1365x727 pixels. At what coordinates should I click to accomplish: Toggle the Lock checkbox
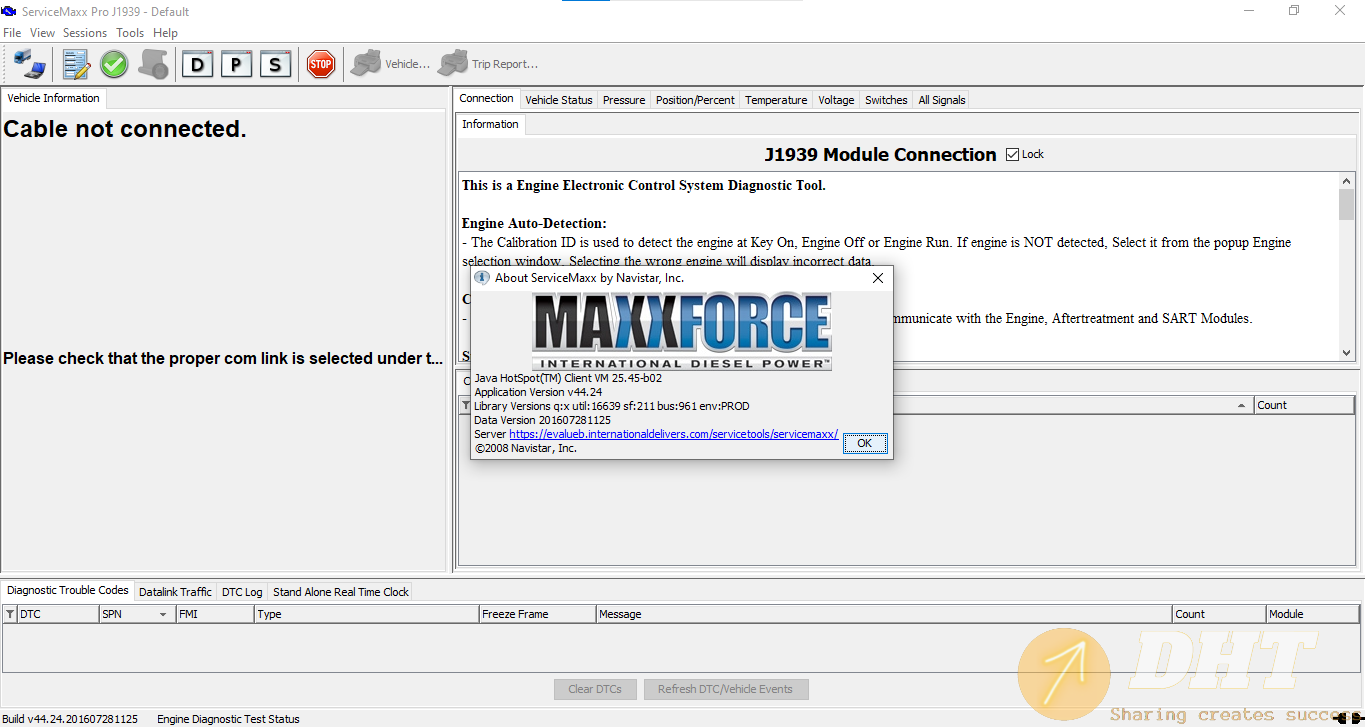[x=1012, y=154]
